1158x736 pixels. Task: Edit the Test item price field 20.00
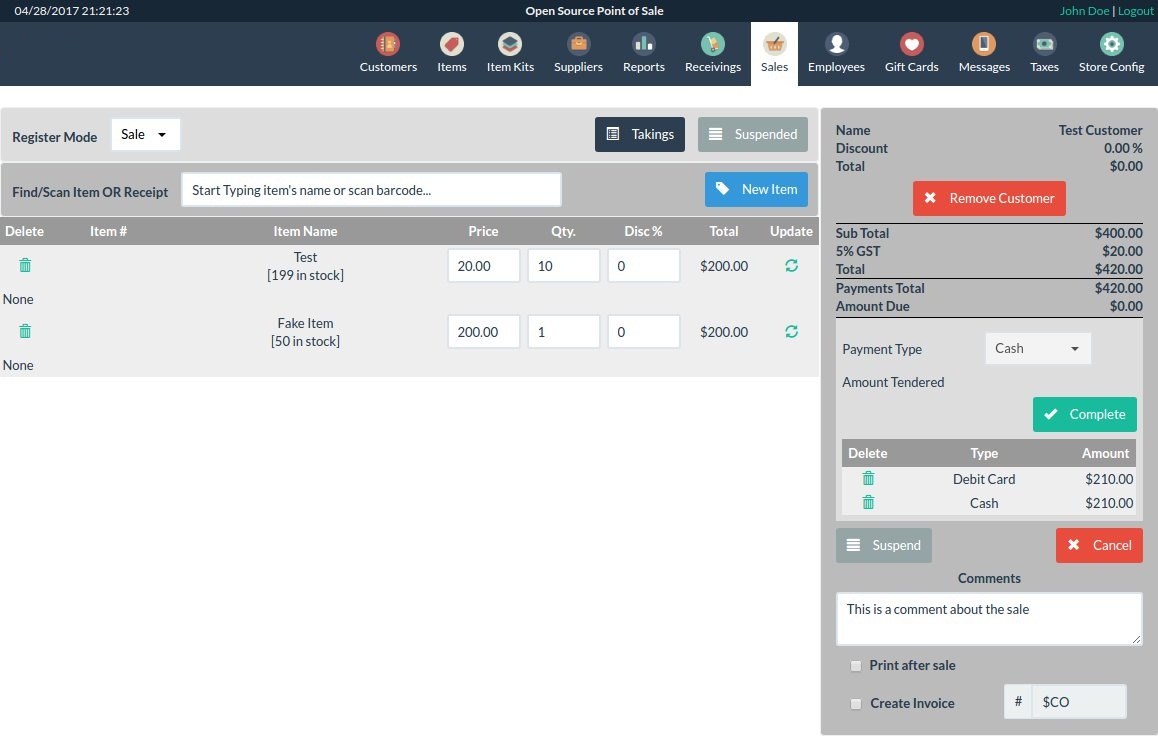tap(484, 266)
